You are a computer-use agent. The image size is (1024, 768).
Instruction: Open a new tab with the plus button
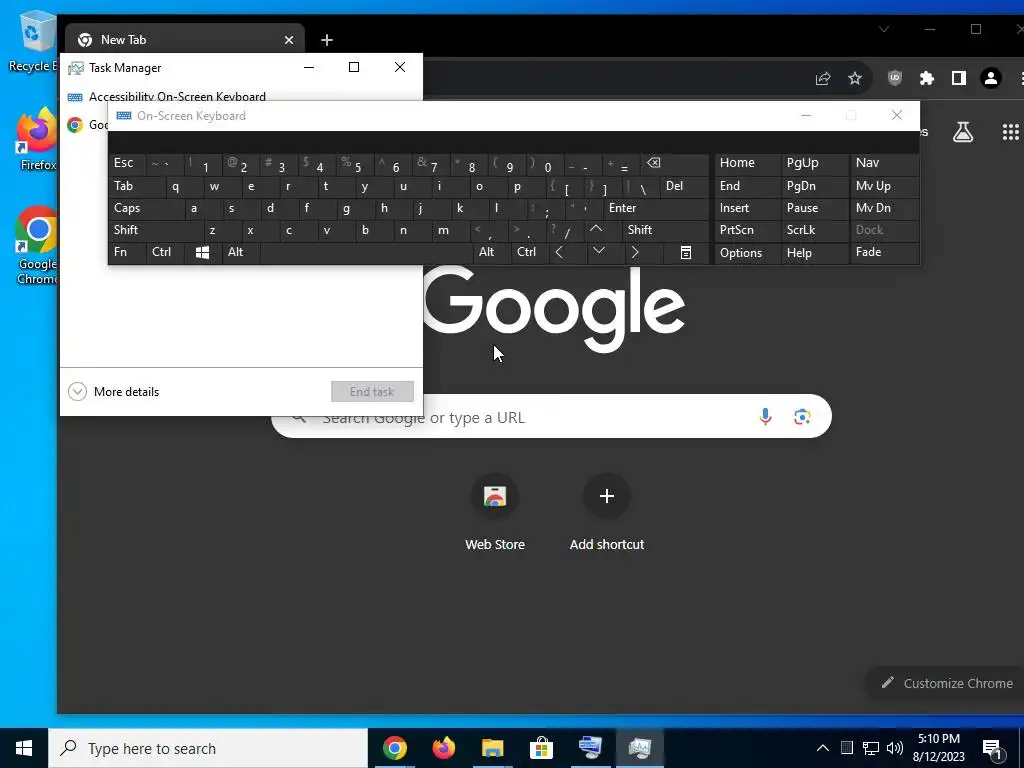tap(327, 40)
